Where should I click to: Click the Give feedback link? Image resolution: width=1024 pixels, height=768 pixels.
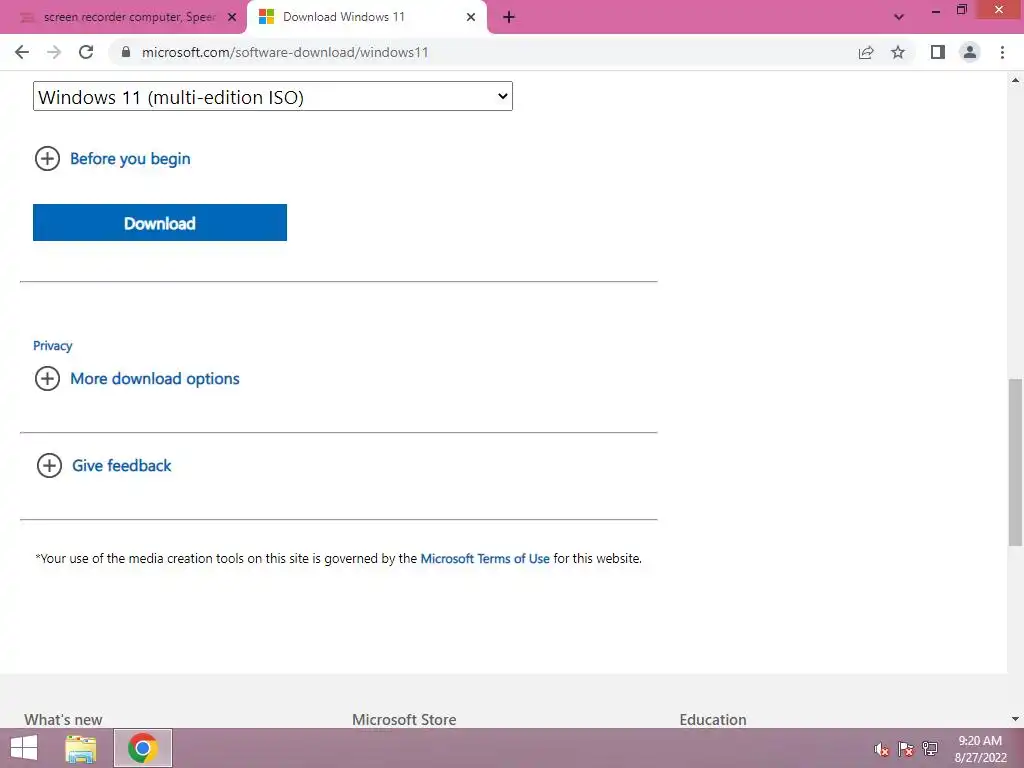[x=121, y=466]
